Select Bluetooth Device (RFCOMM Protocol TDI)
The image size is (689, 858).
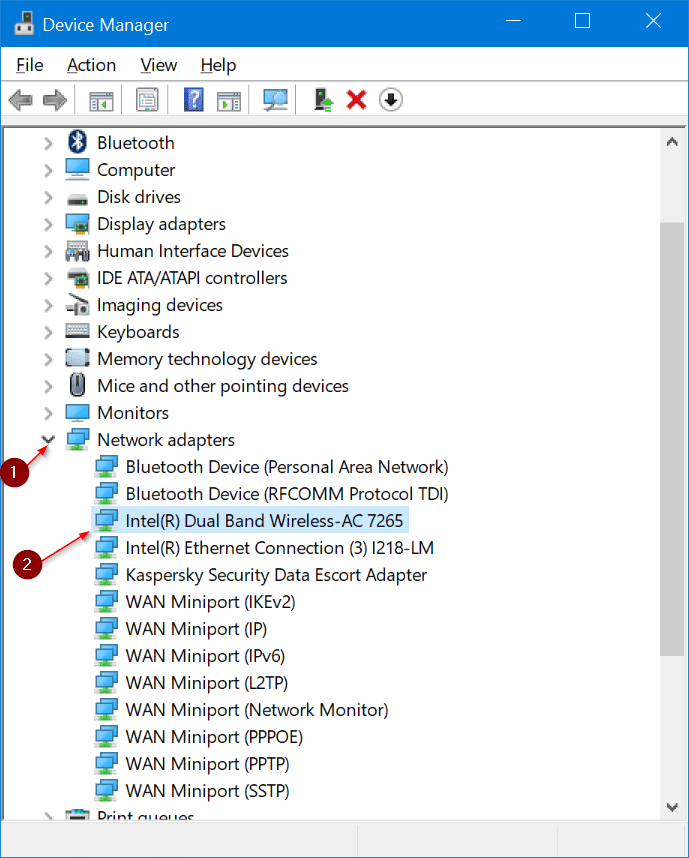pyautogui.click(x=287, y=494)
